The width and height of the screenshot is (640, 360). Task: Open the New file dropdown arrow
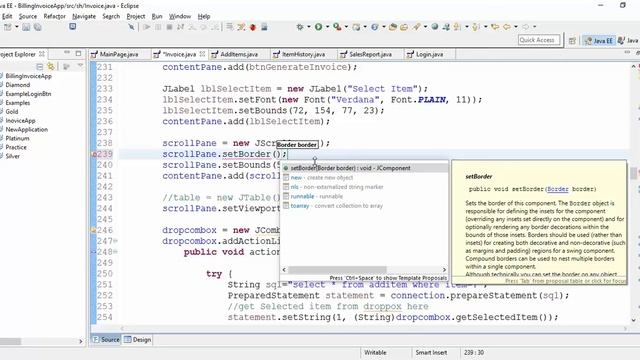tap(17, 27)
